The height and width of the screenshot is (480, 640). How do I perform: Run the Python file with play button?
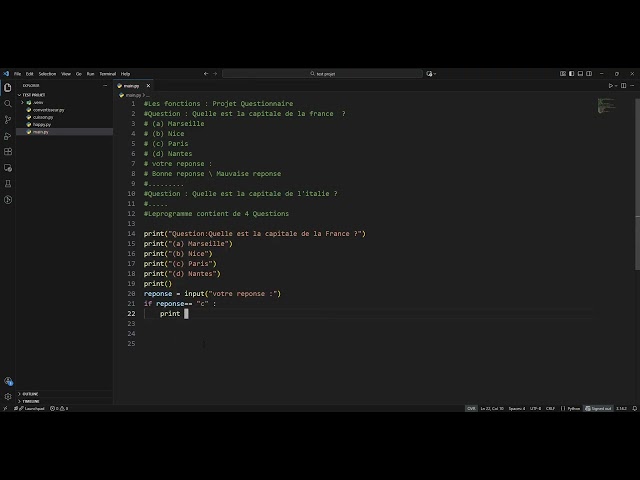[611, 86]
